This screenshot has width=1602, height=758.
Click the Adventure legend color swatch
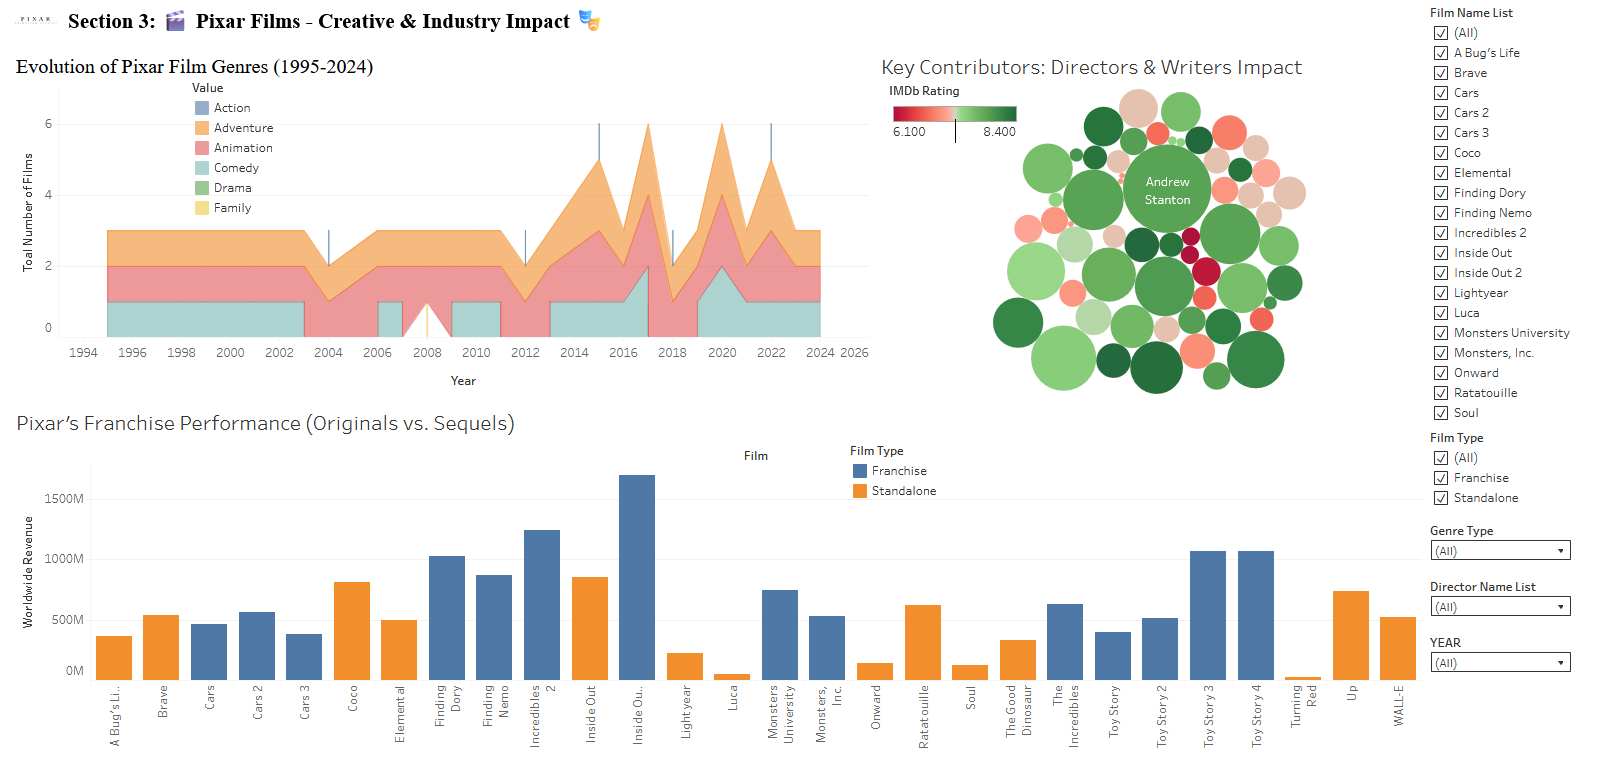coord(202,128)
